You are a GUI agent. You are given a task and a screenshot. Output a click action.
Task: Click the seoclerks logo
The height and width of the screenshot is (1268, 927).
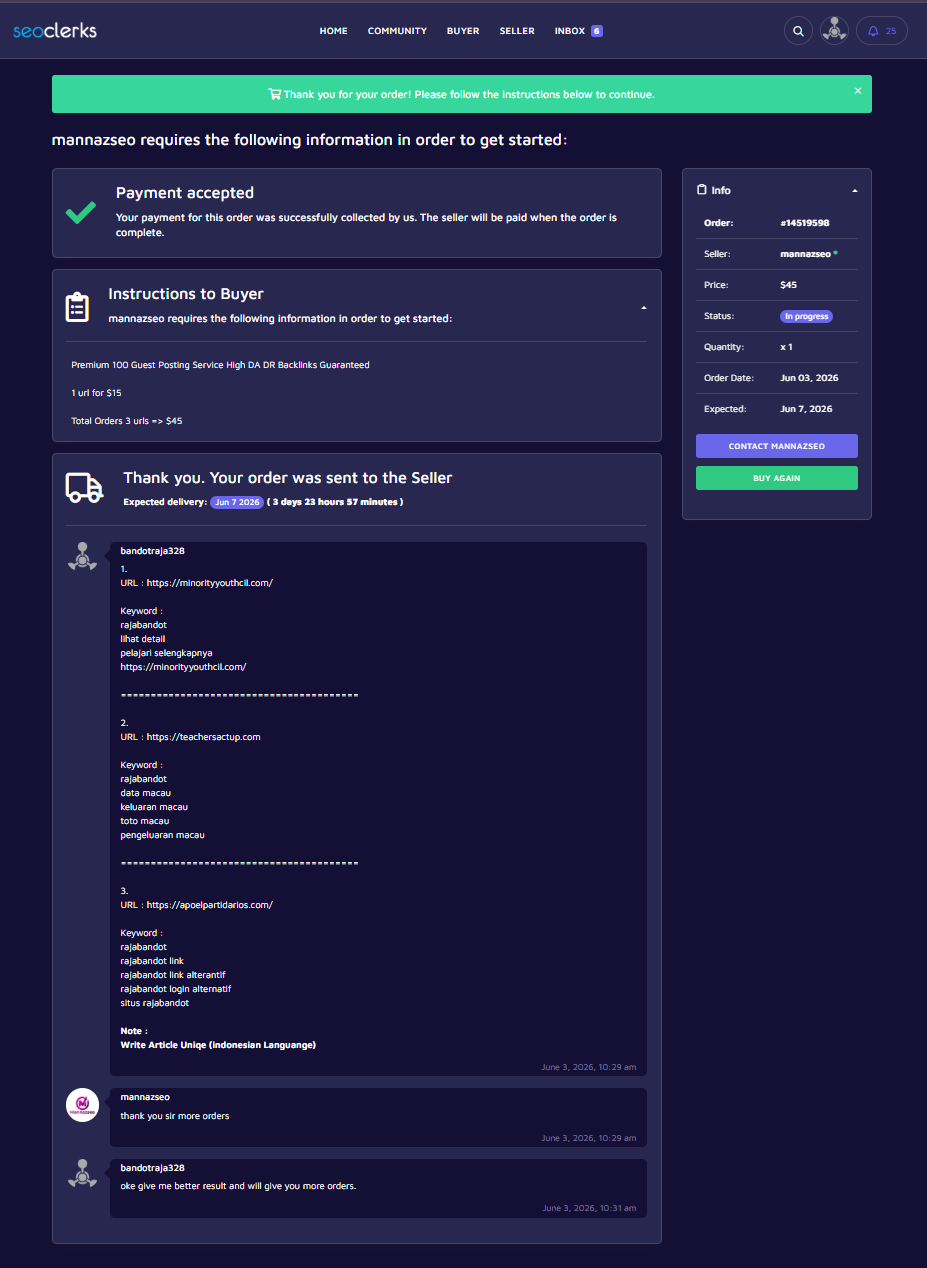(55, 31)
